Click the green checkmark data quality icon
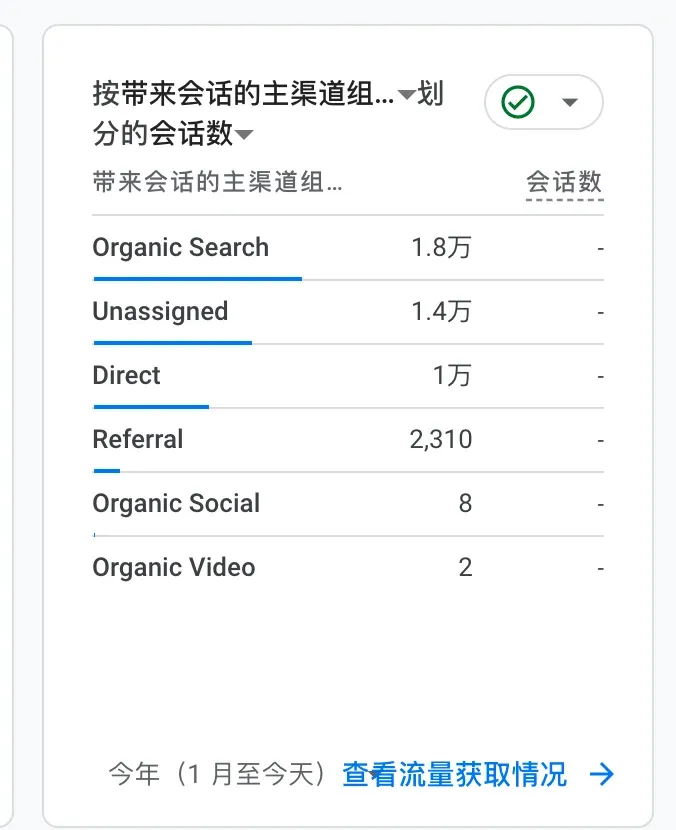This screenshot has height=830, width=676. coord(518,101)
